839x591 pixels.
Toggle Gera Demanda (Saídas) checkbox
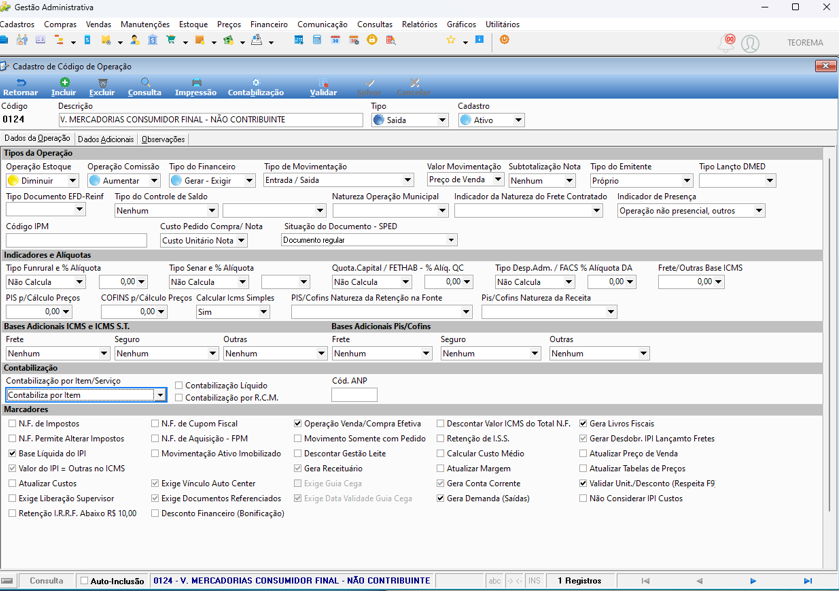click(x=440, y=498)
